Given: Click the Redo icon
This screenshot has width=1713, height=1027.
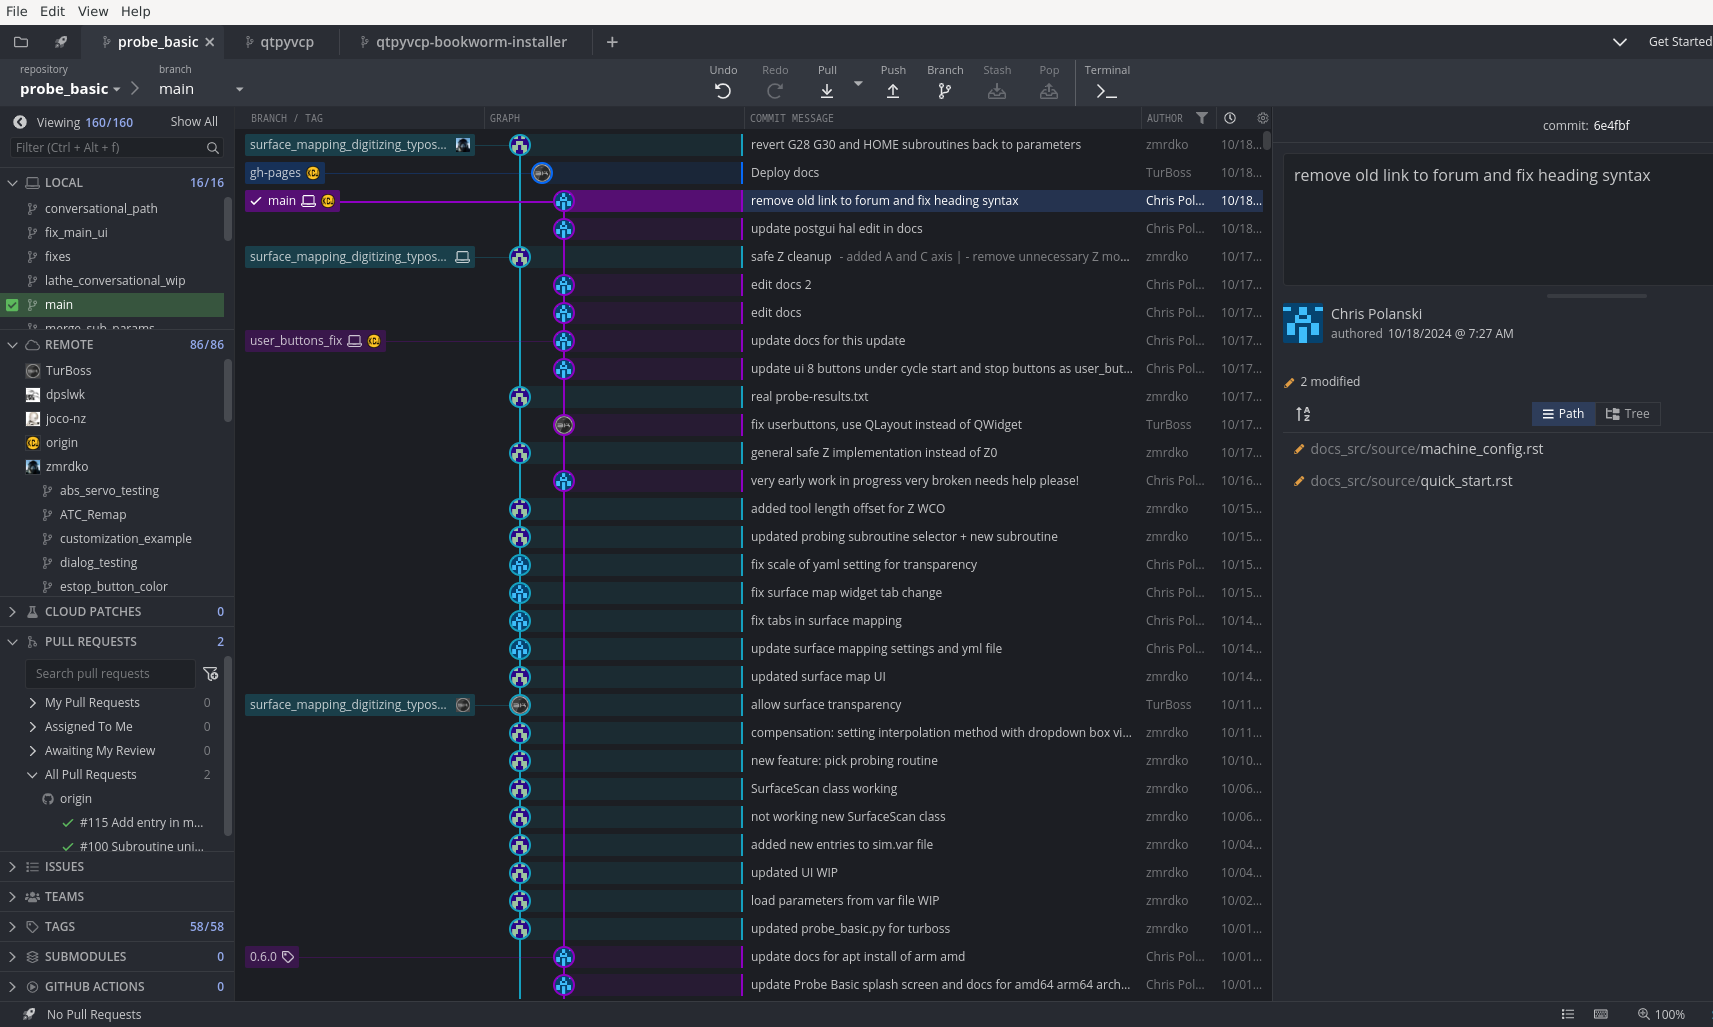Looking at the screenshot, I should pyautogui.click(x=775, y=91).
